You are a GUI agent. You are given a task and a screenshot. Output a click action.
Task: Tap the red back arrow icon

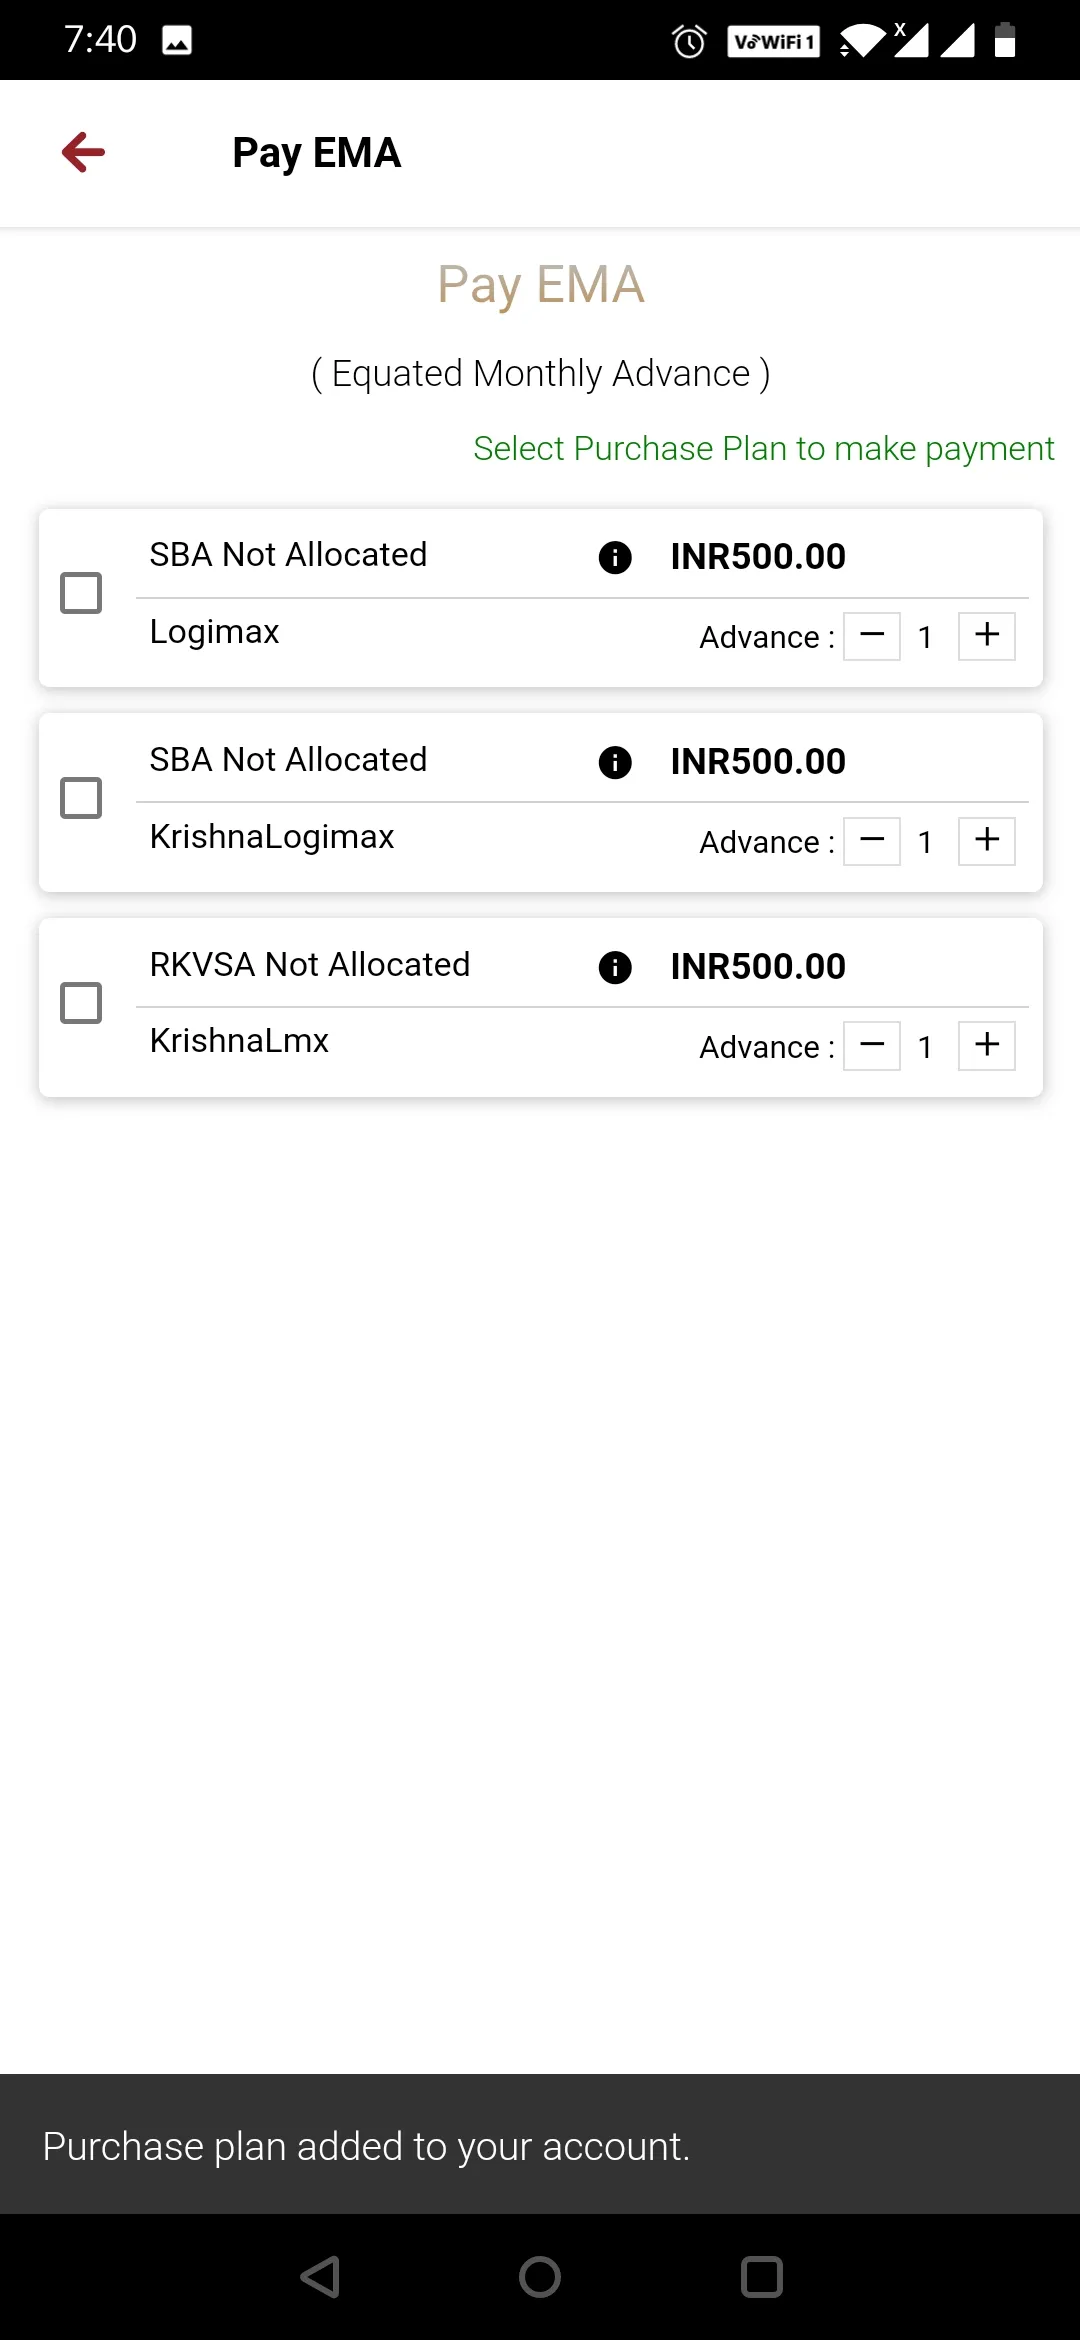coord(83,152)
